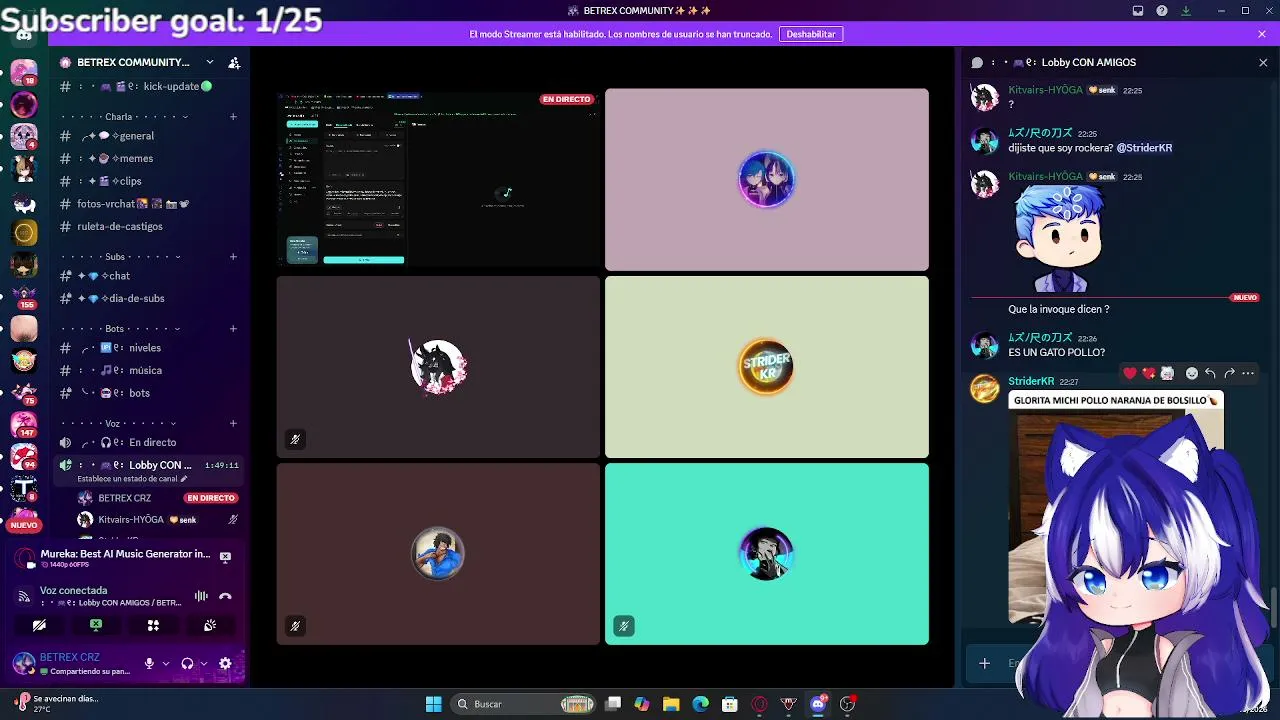
Task: Open the fotos-vrchat channel
Action: click(x=150, y=204)
